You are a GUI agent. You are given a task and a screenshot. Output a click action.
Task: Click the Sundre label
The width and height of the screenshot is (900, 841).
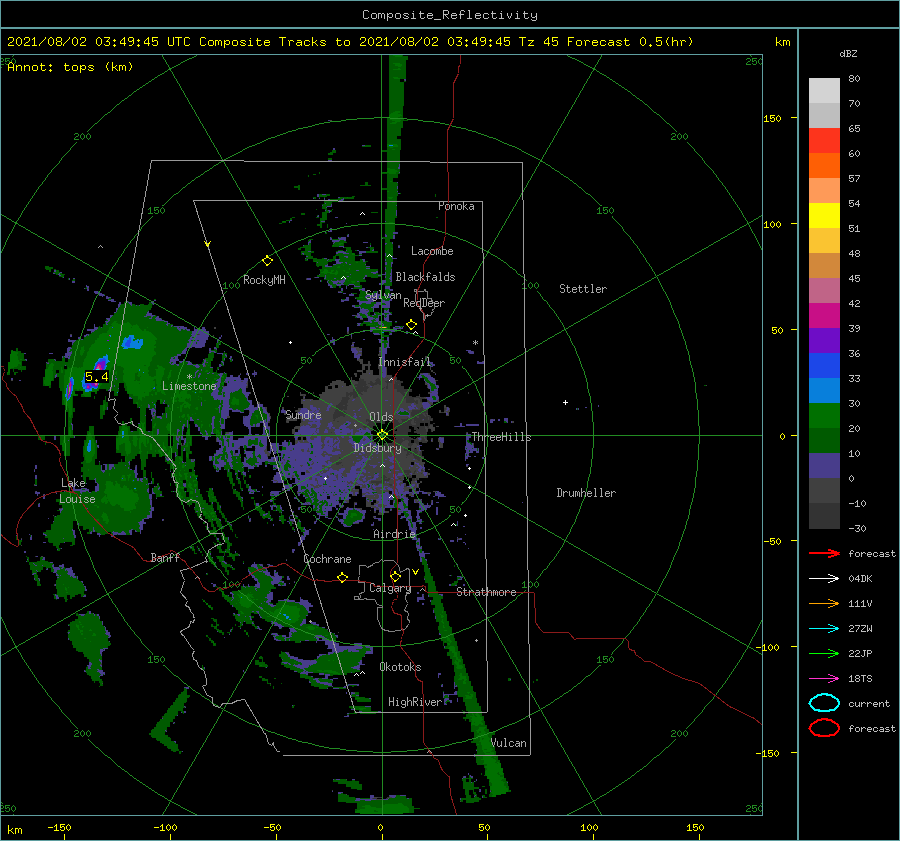303,415
